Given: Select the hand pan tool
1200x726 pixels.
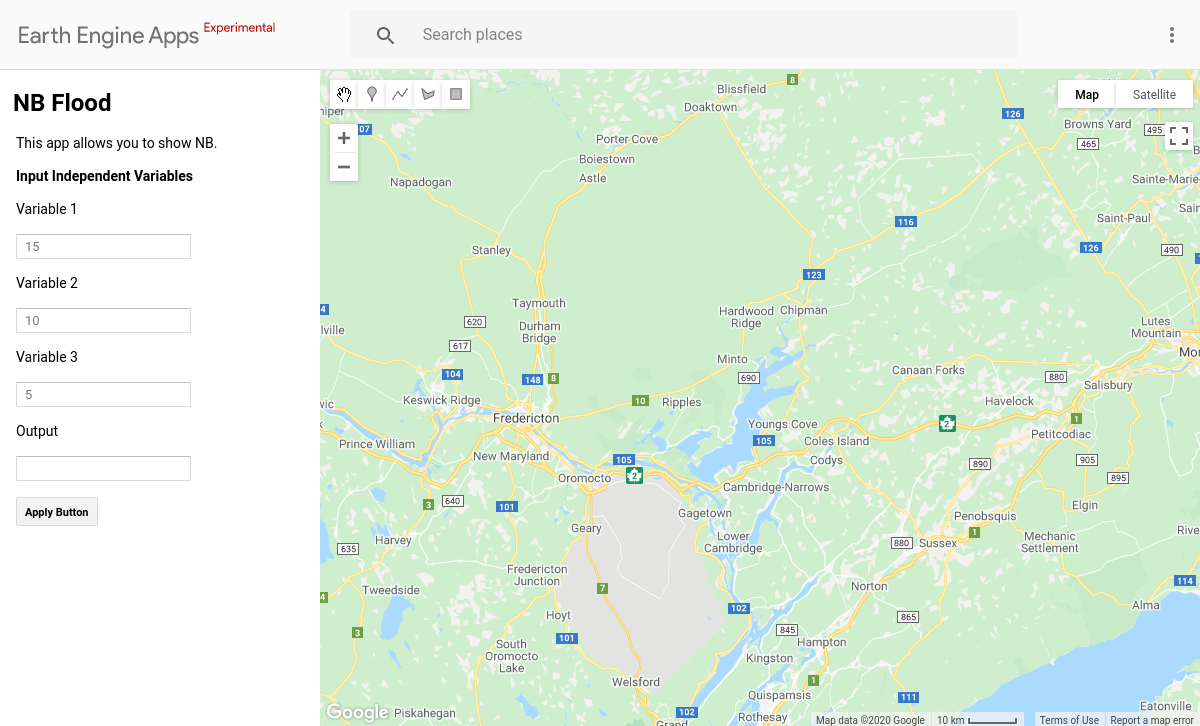Looking at the screenshot, I should [x=344, y=93].
